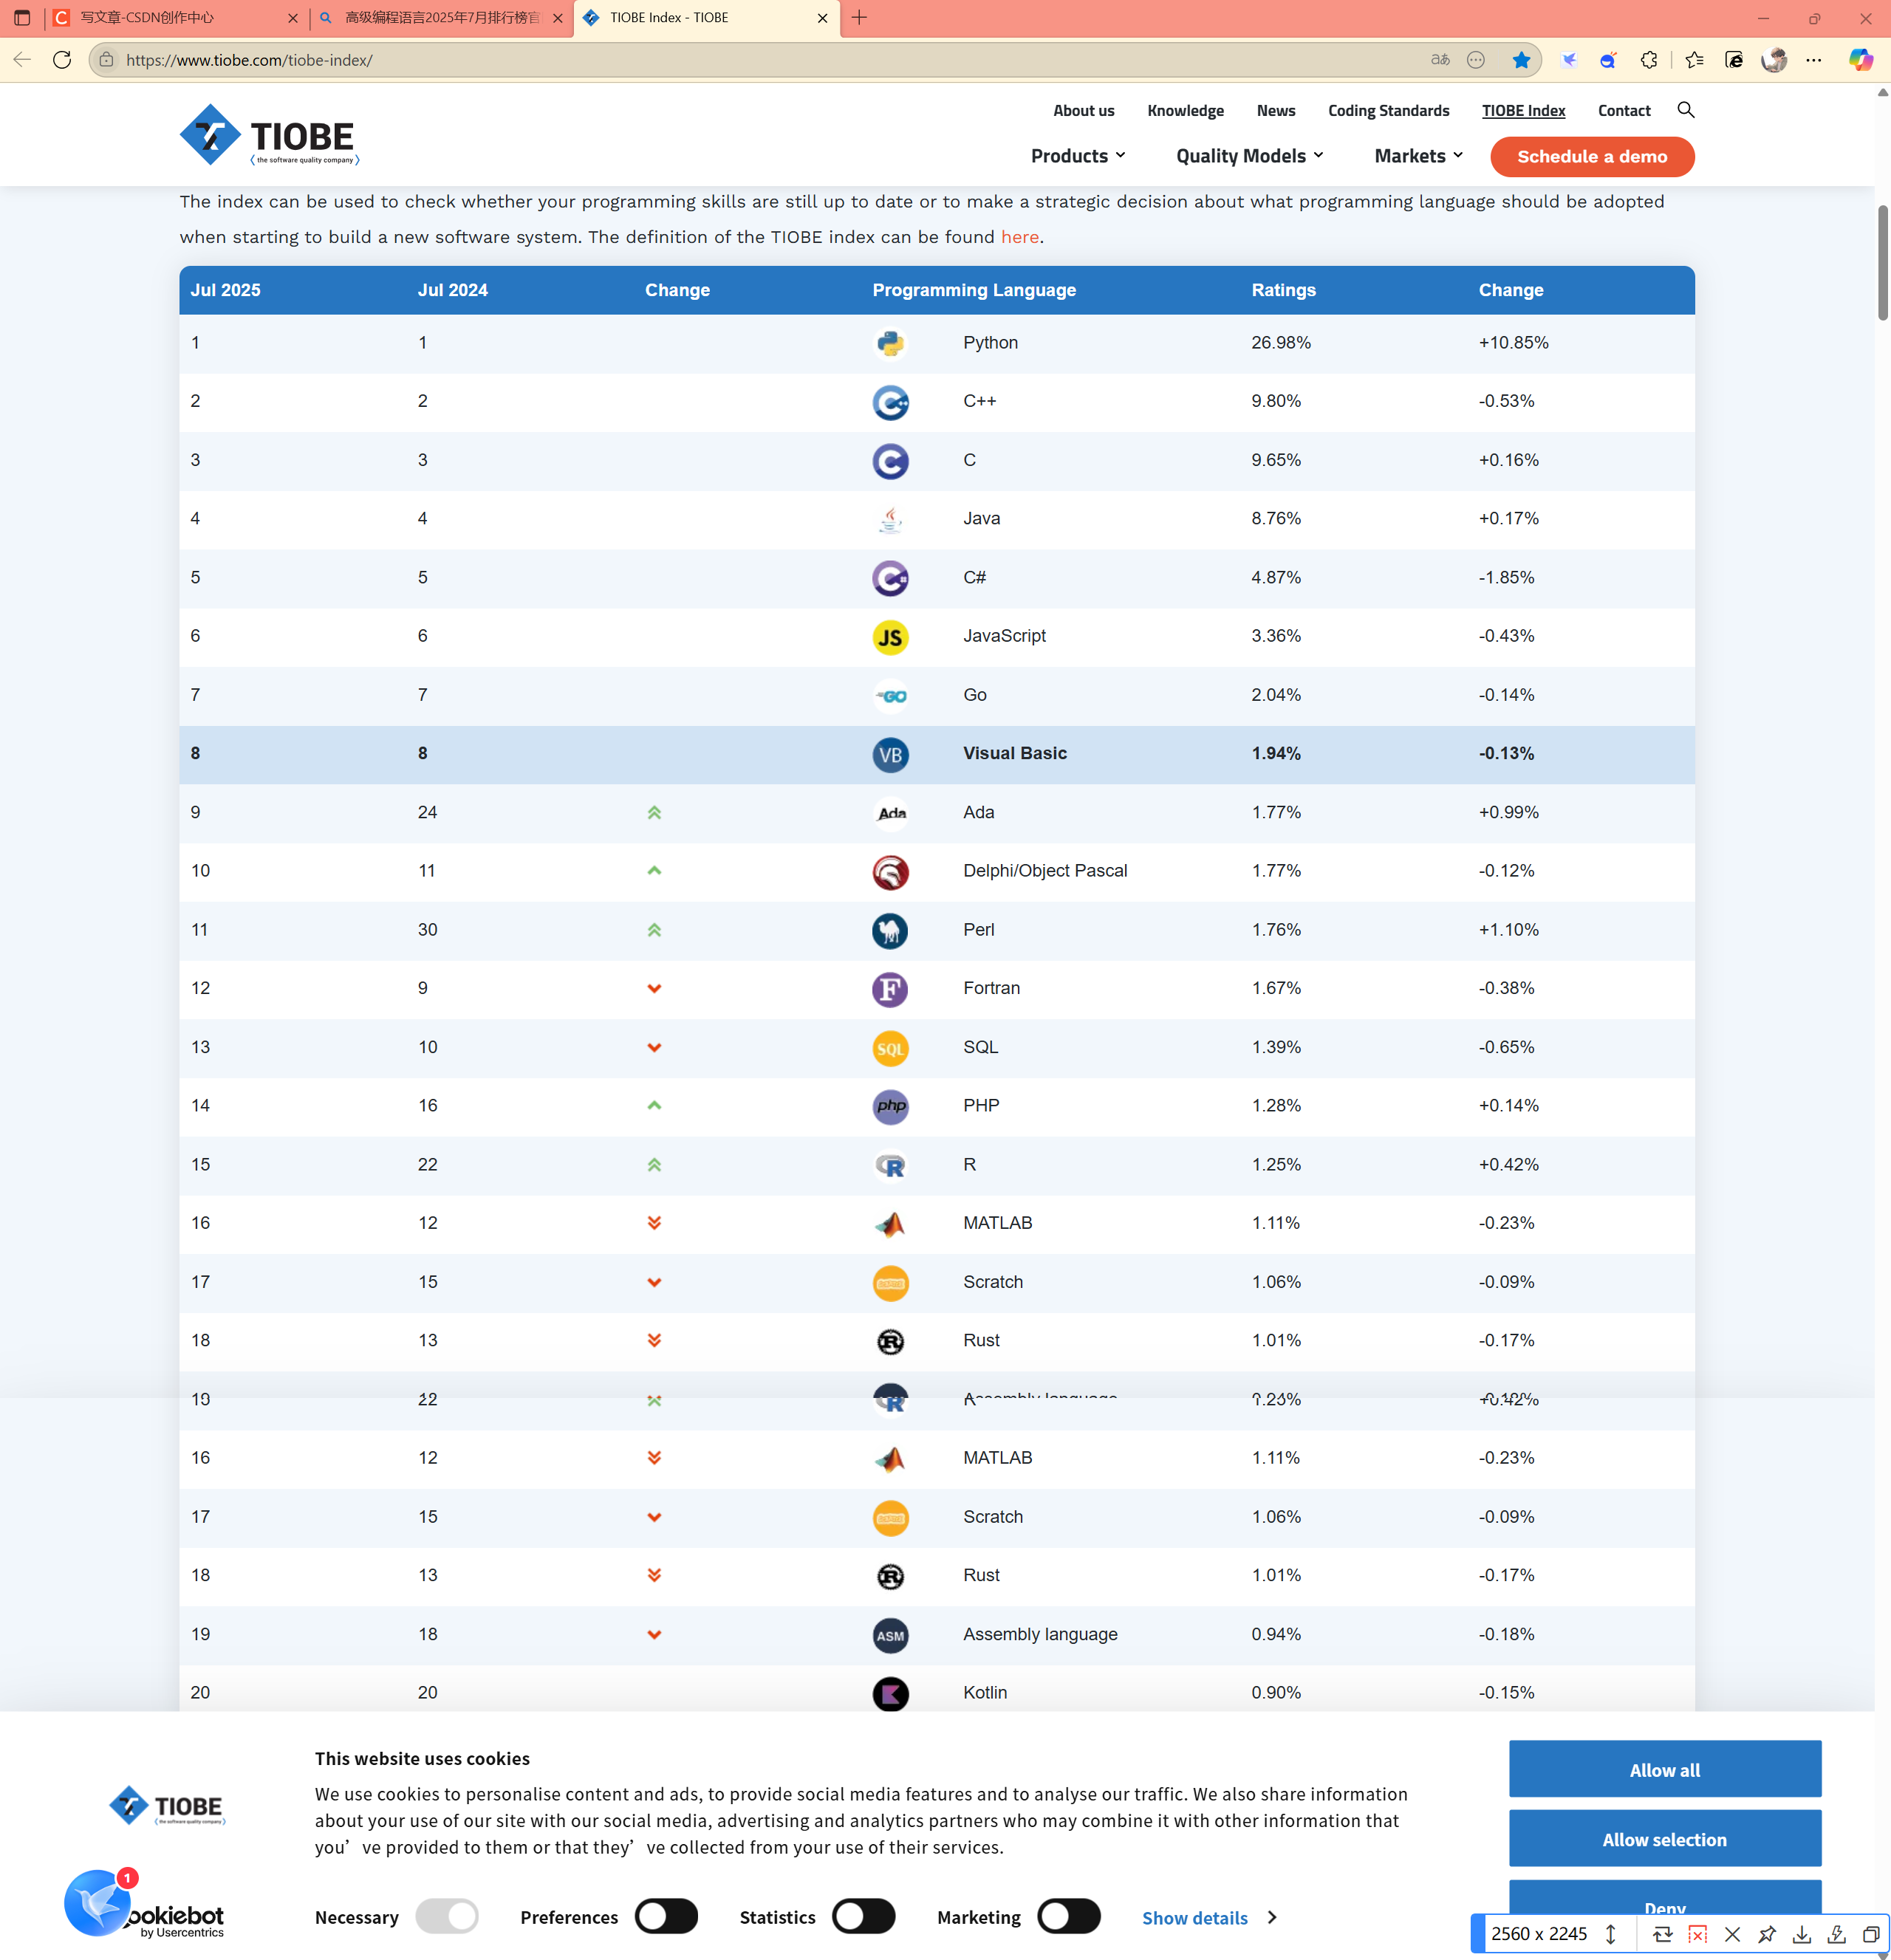Viewport: 1891px width, 1960px height.
Task: Switch to the CSDN创作中心 tab
Action: tap(176, 18)
